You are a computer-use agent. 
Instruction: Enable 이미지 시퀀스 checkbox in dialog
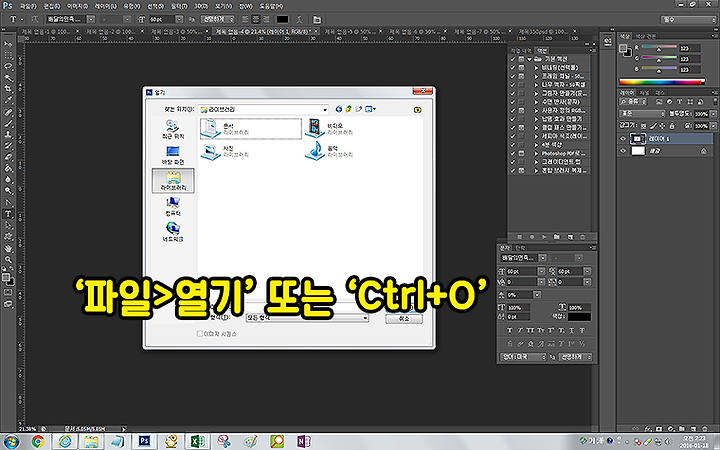[200, 334]
